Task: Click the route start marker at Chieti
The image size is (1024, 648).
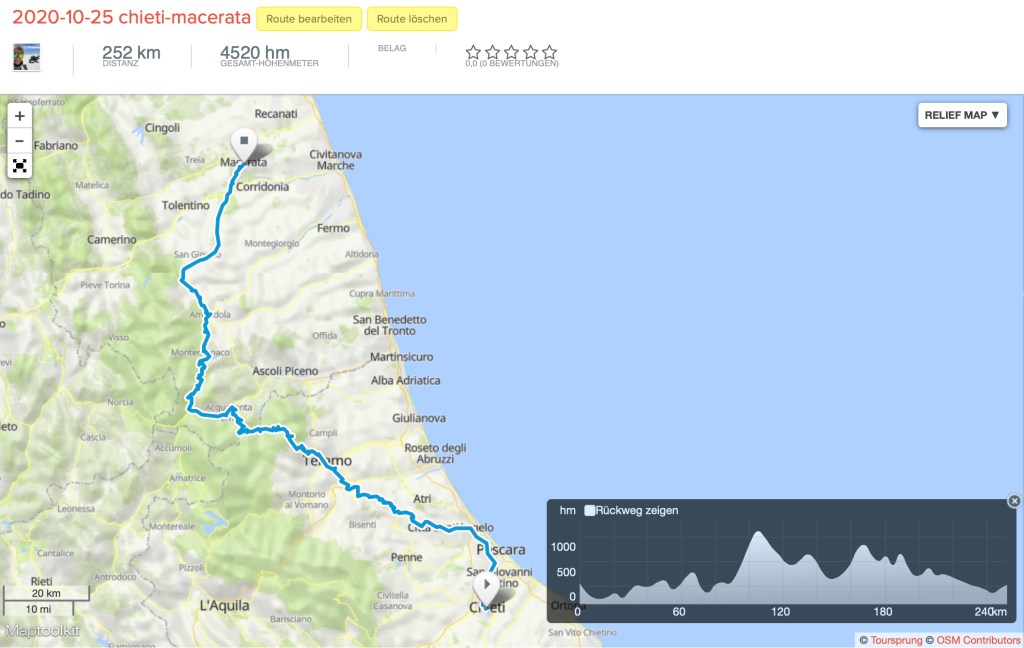Action: pos(486,586)
